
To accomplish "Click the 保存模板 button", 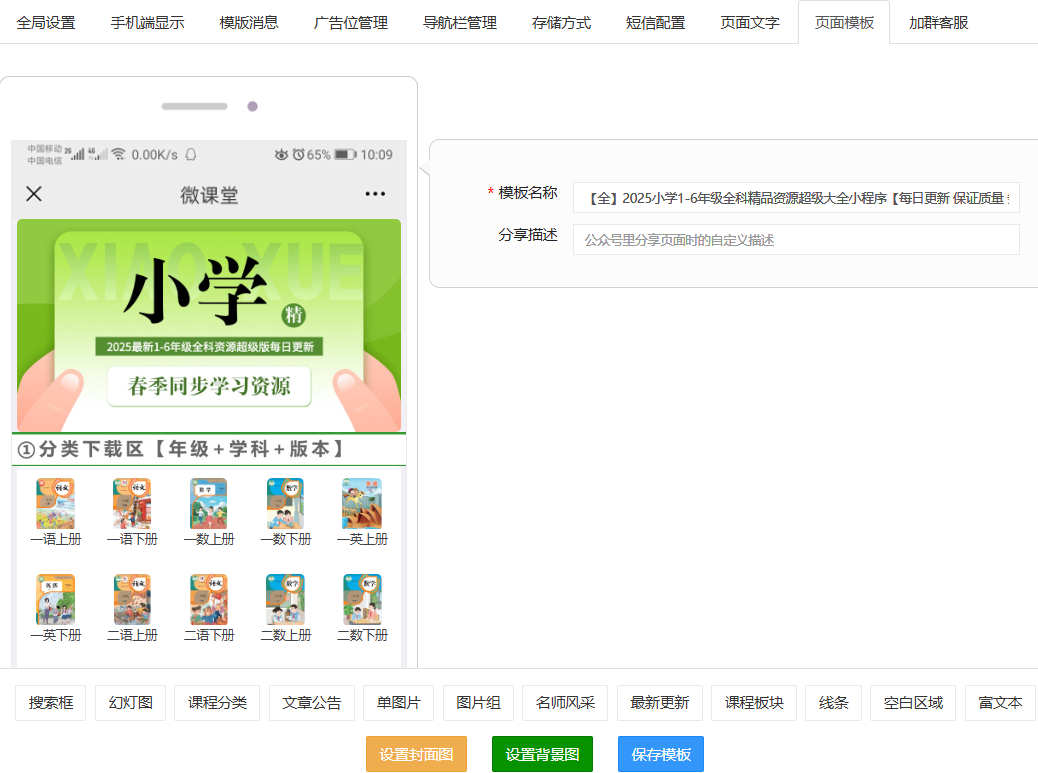I will click(x=660, y=754).
